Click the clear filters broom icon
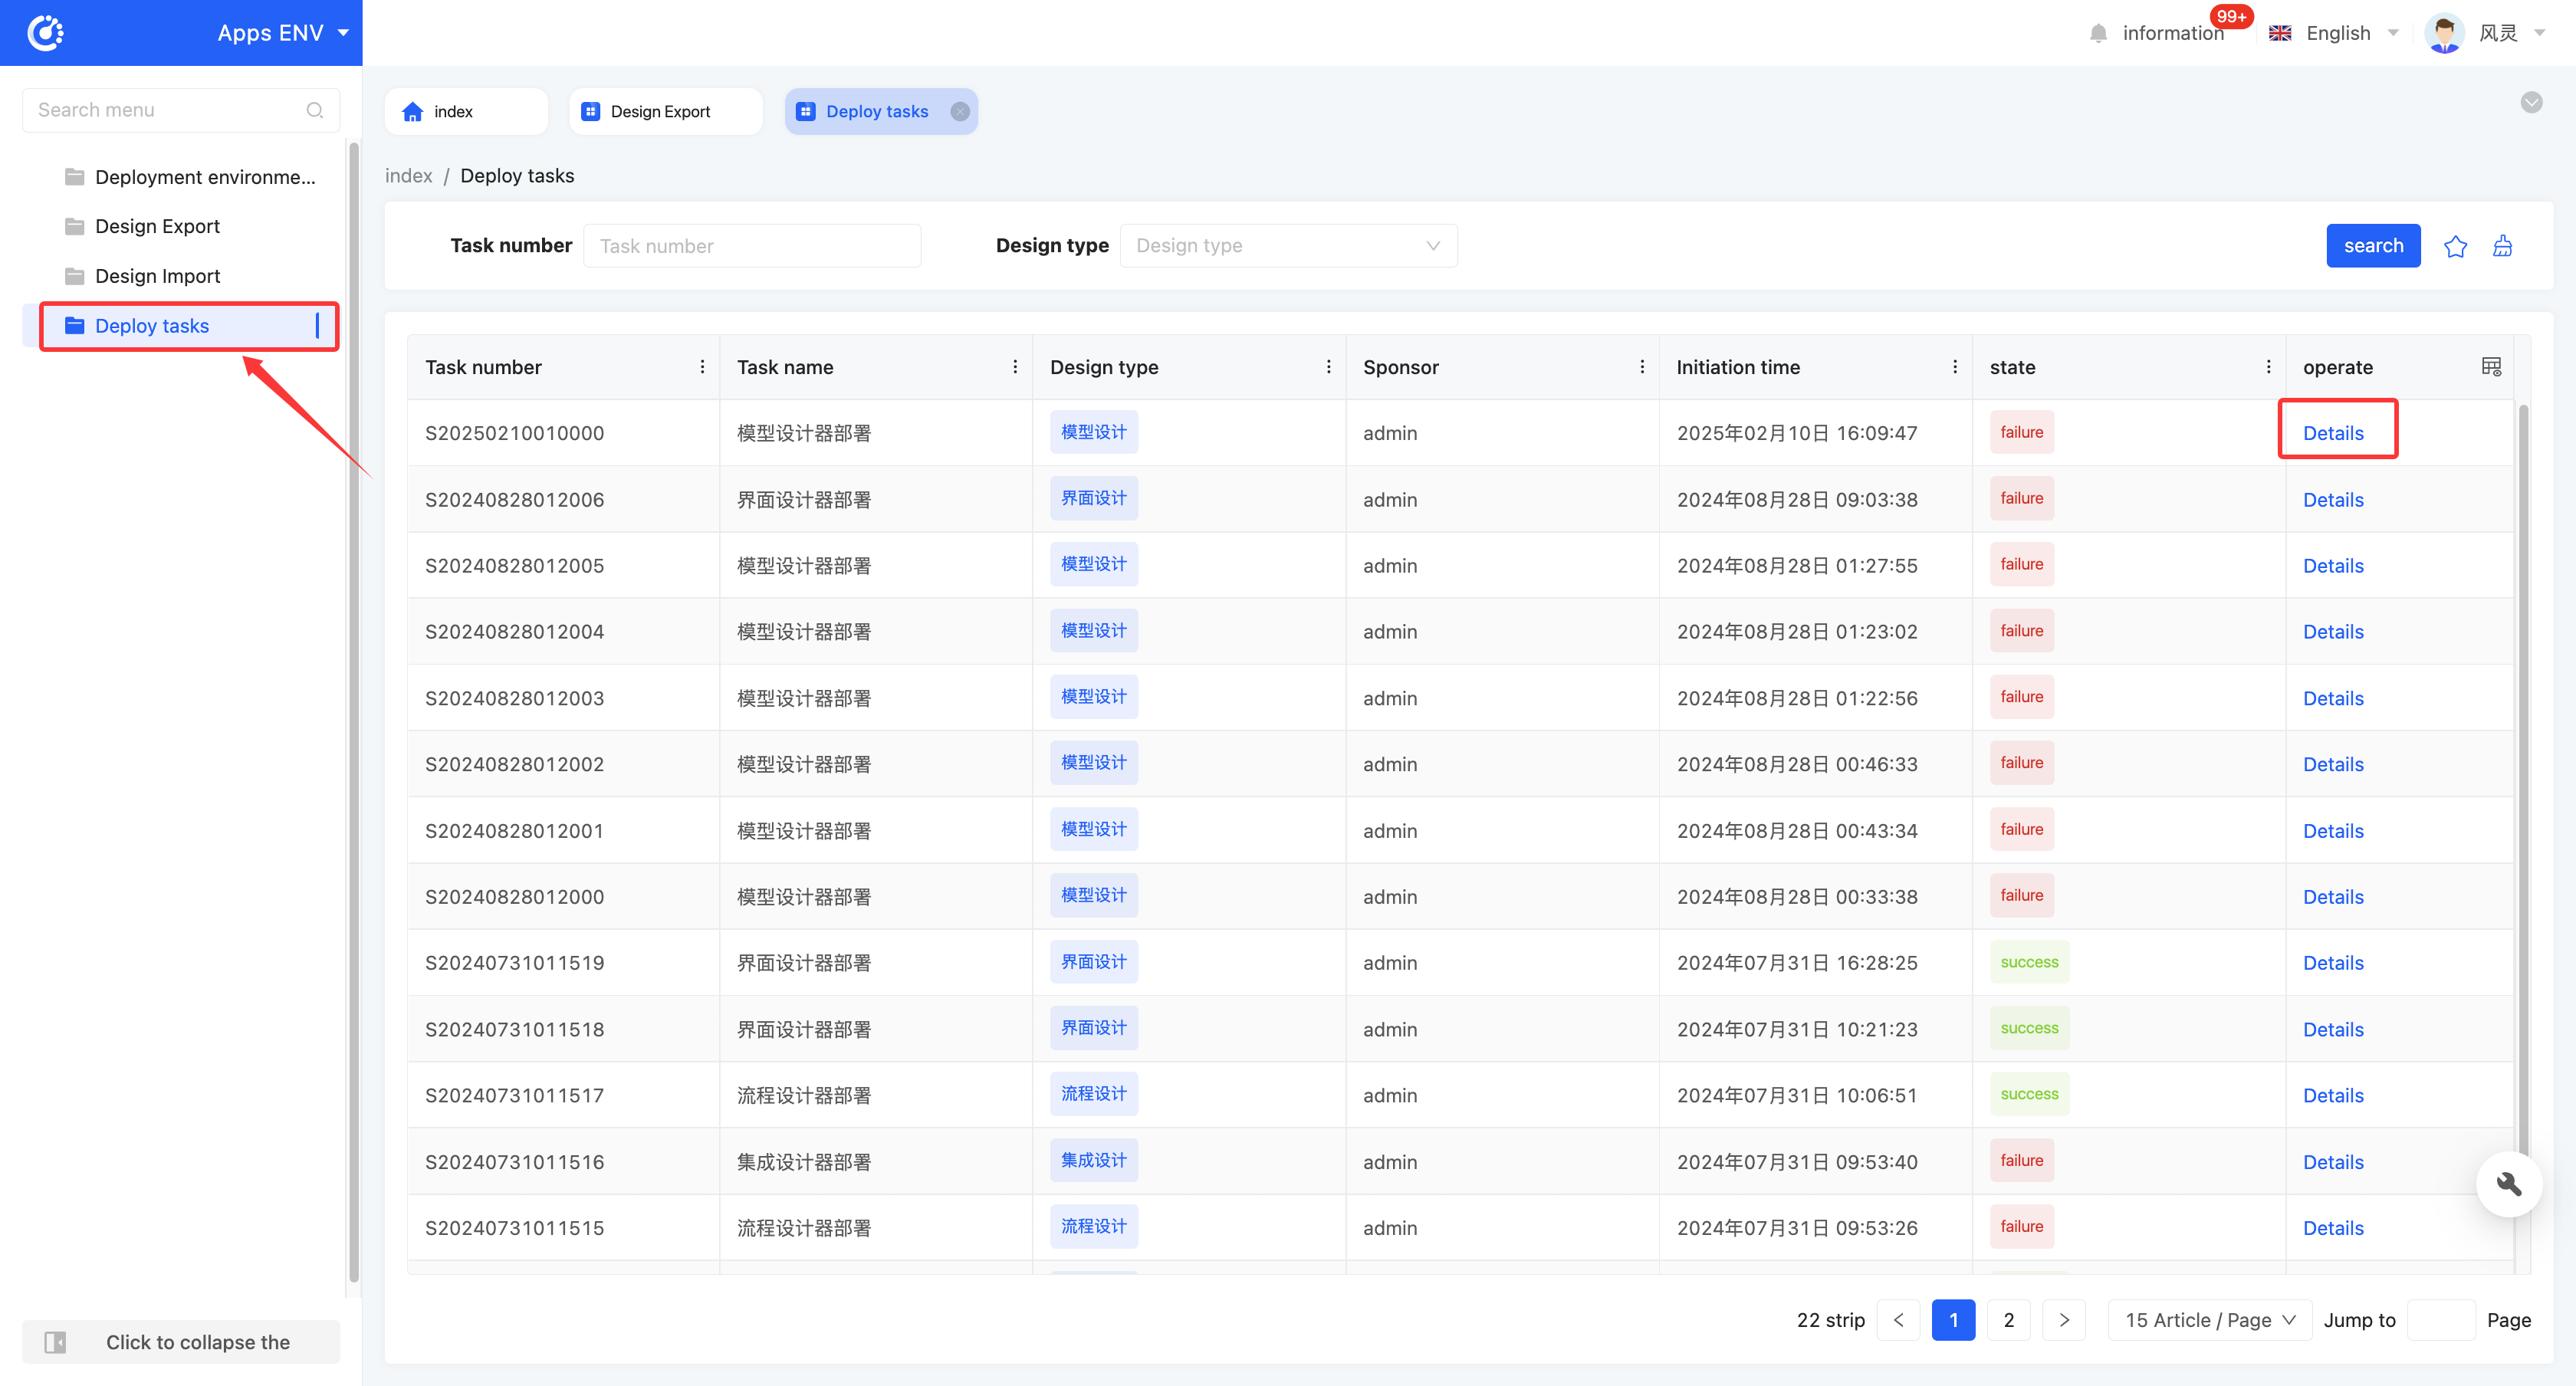This screenshot has width=2576, height=1386. [2502, 246]
